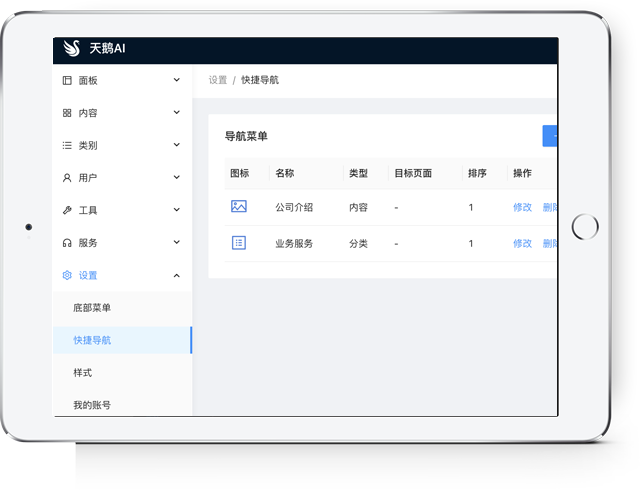Viewport: 640px width, 490px height.
Task: Click the 公司介绍 name cell
Action: click(x=294, y=207)
